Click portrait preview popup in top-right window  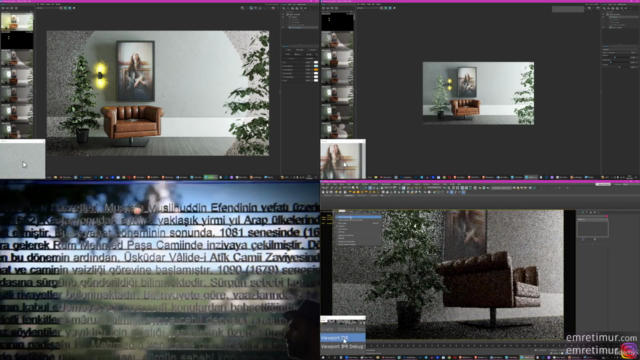click(x=343, y=159)
